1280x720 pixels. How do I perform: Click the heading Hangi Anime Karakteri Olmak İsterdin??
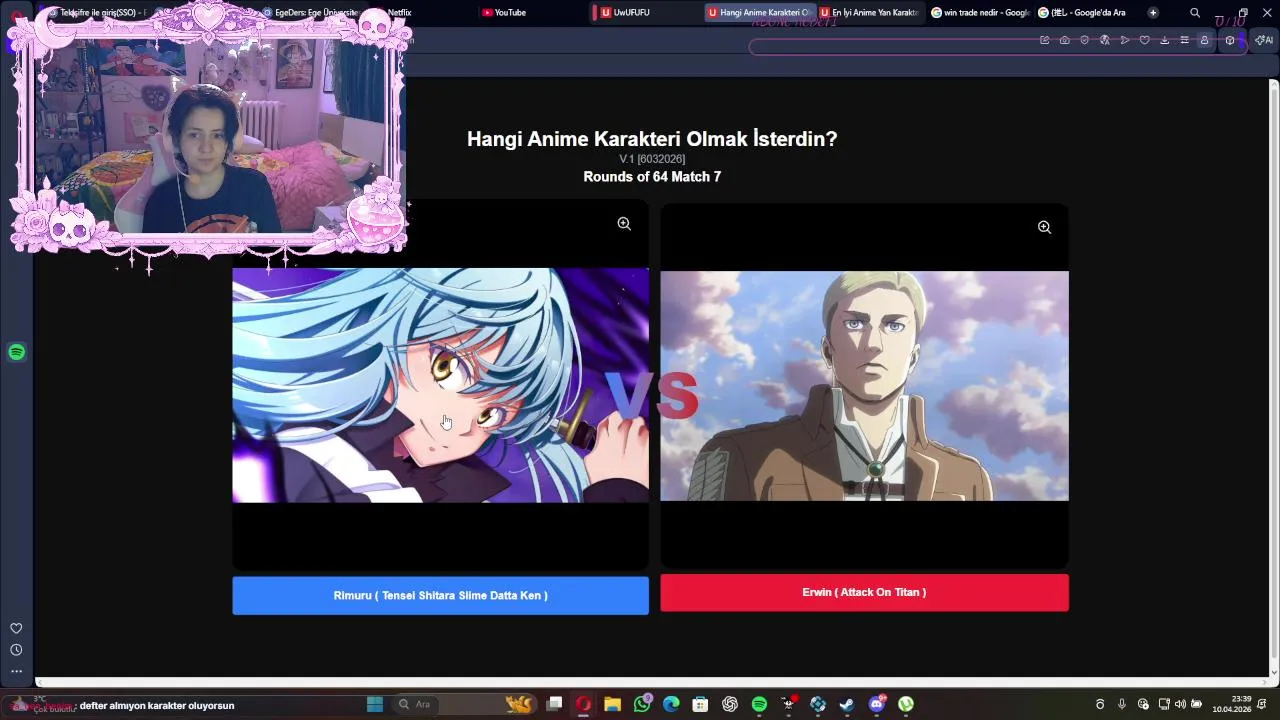(x=652, y=139)
